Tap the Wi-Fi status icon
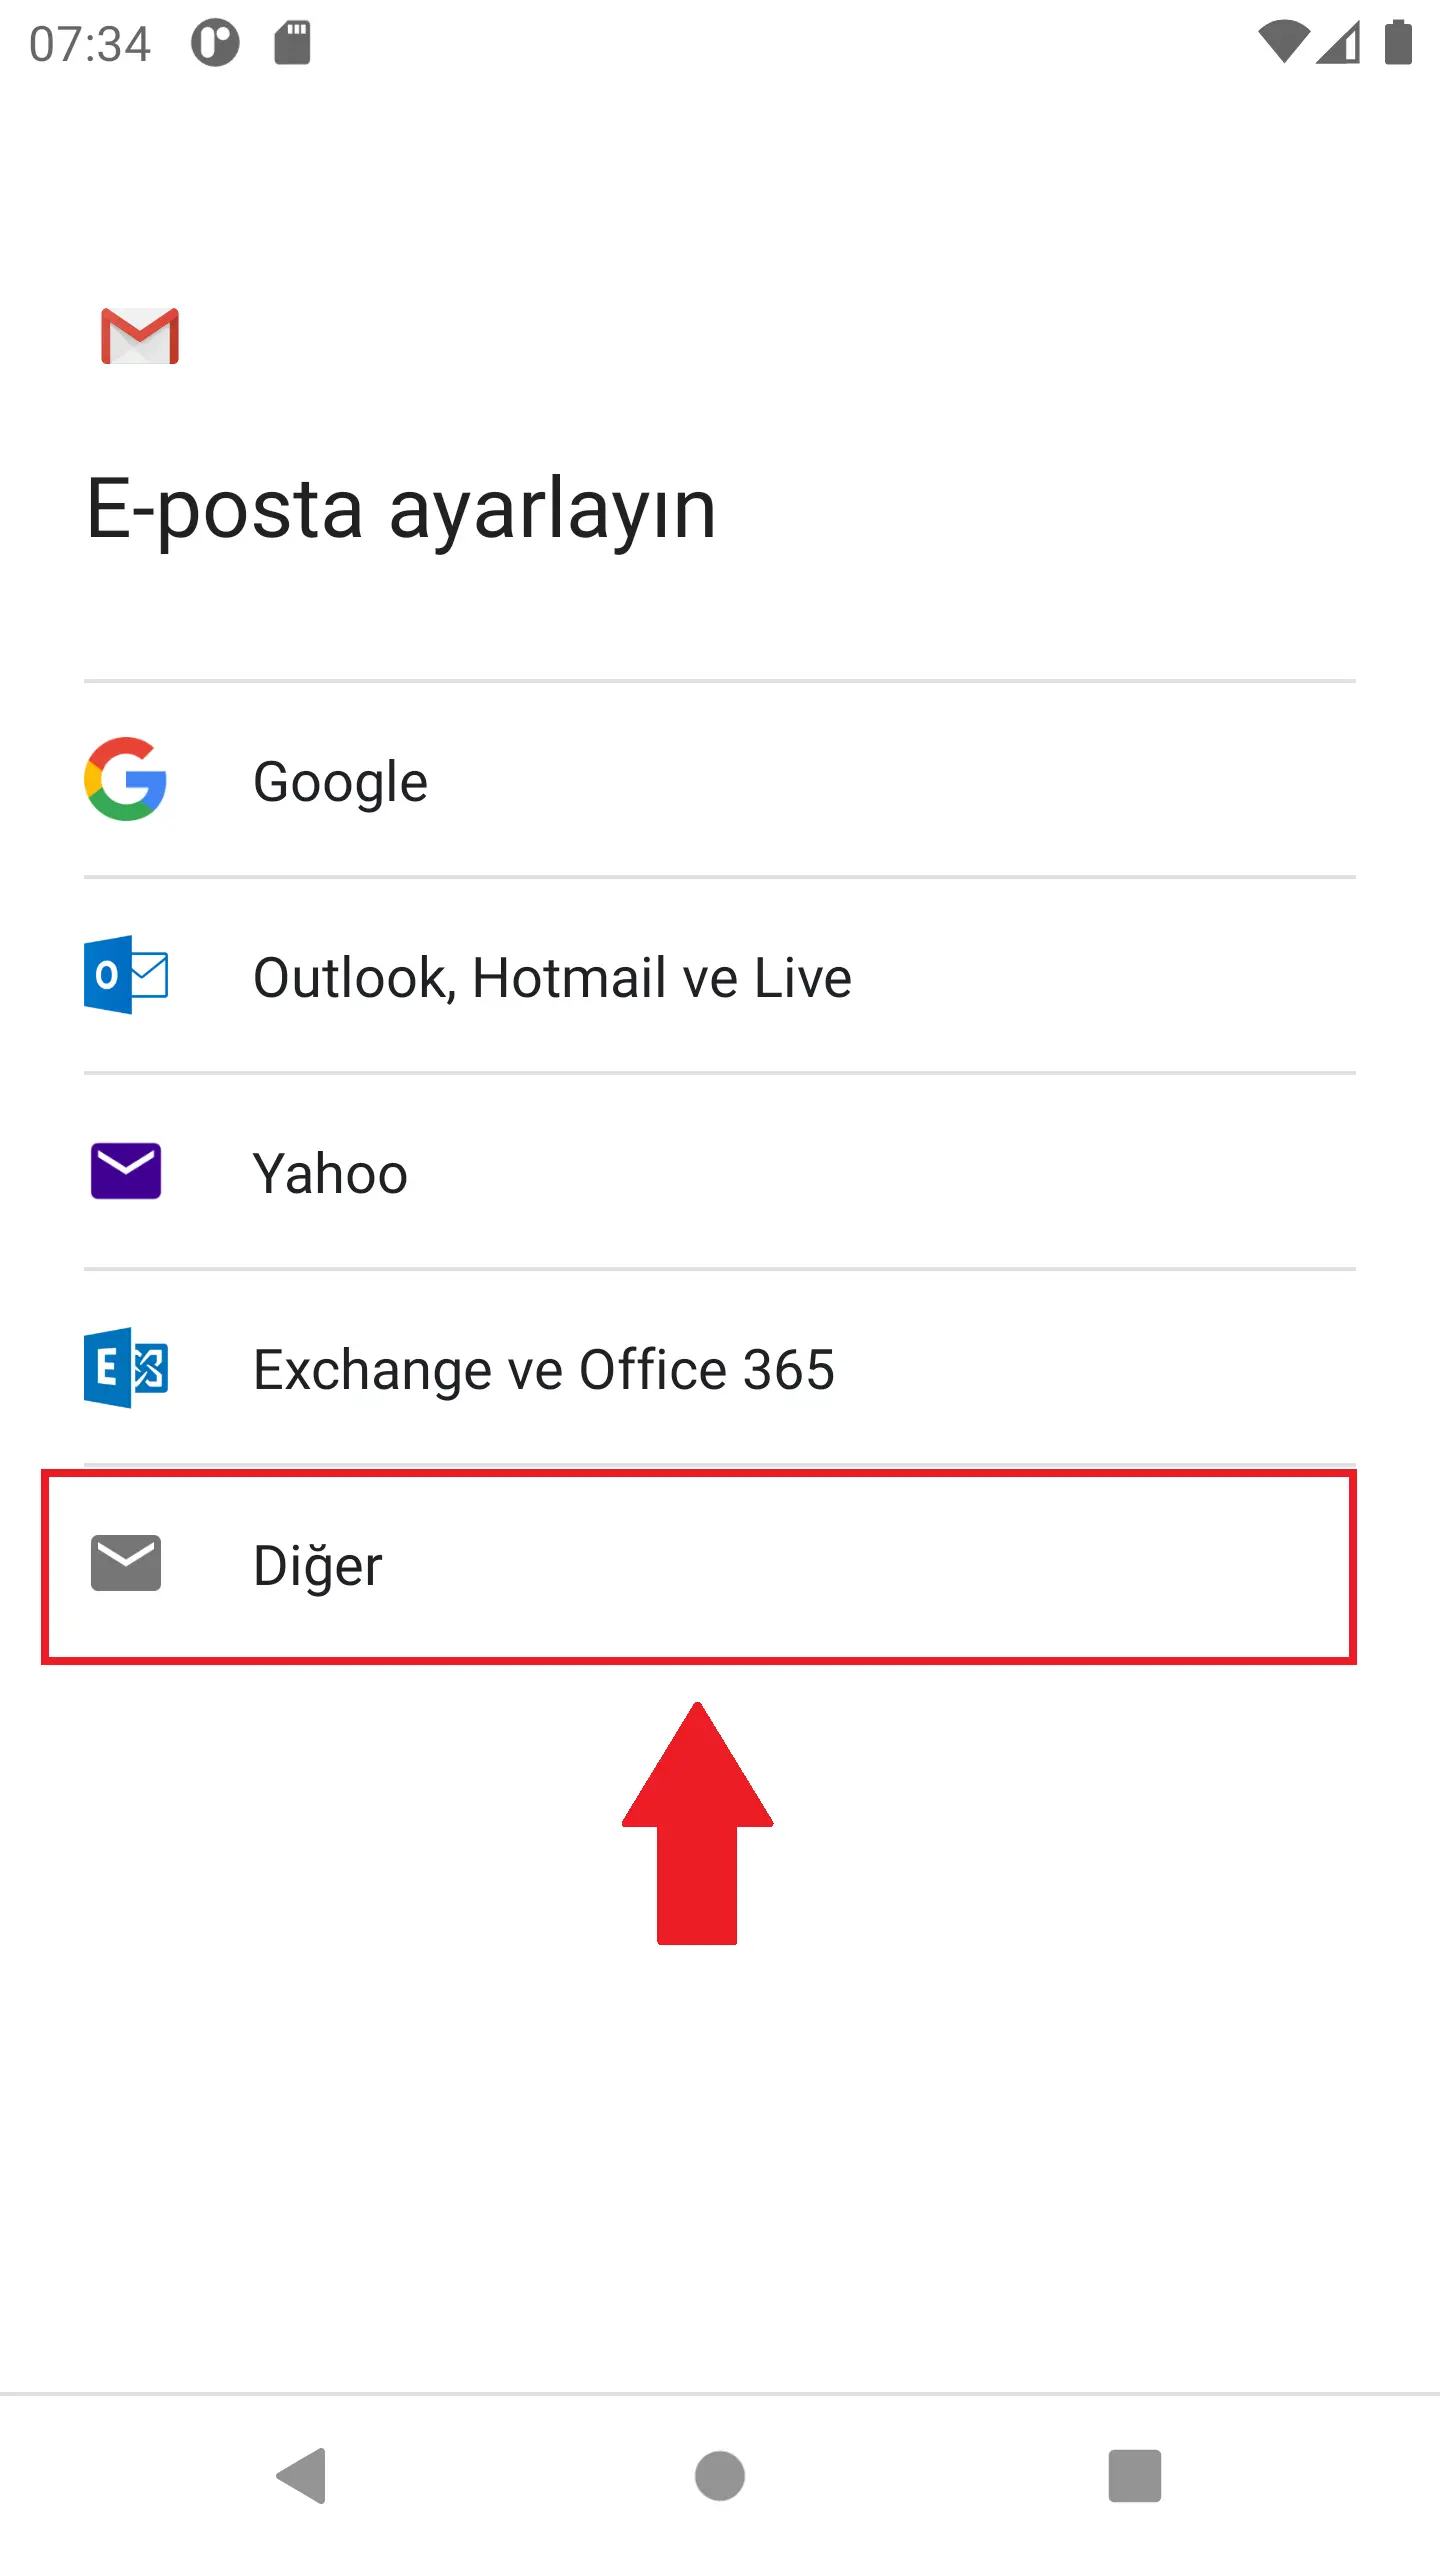Image resolution: width=1440 pixels, height=2560 pixels. point(1284,43)
